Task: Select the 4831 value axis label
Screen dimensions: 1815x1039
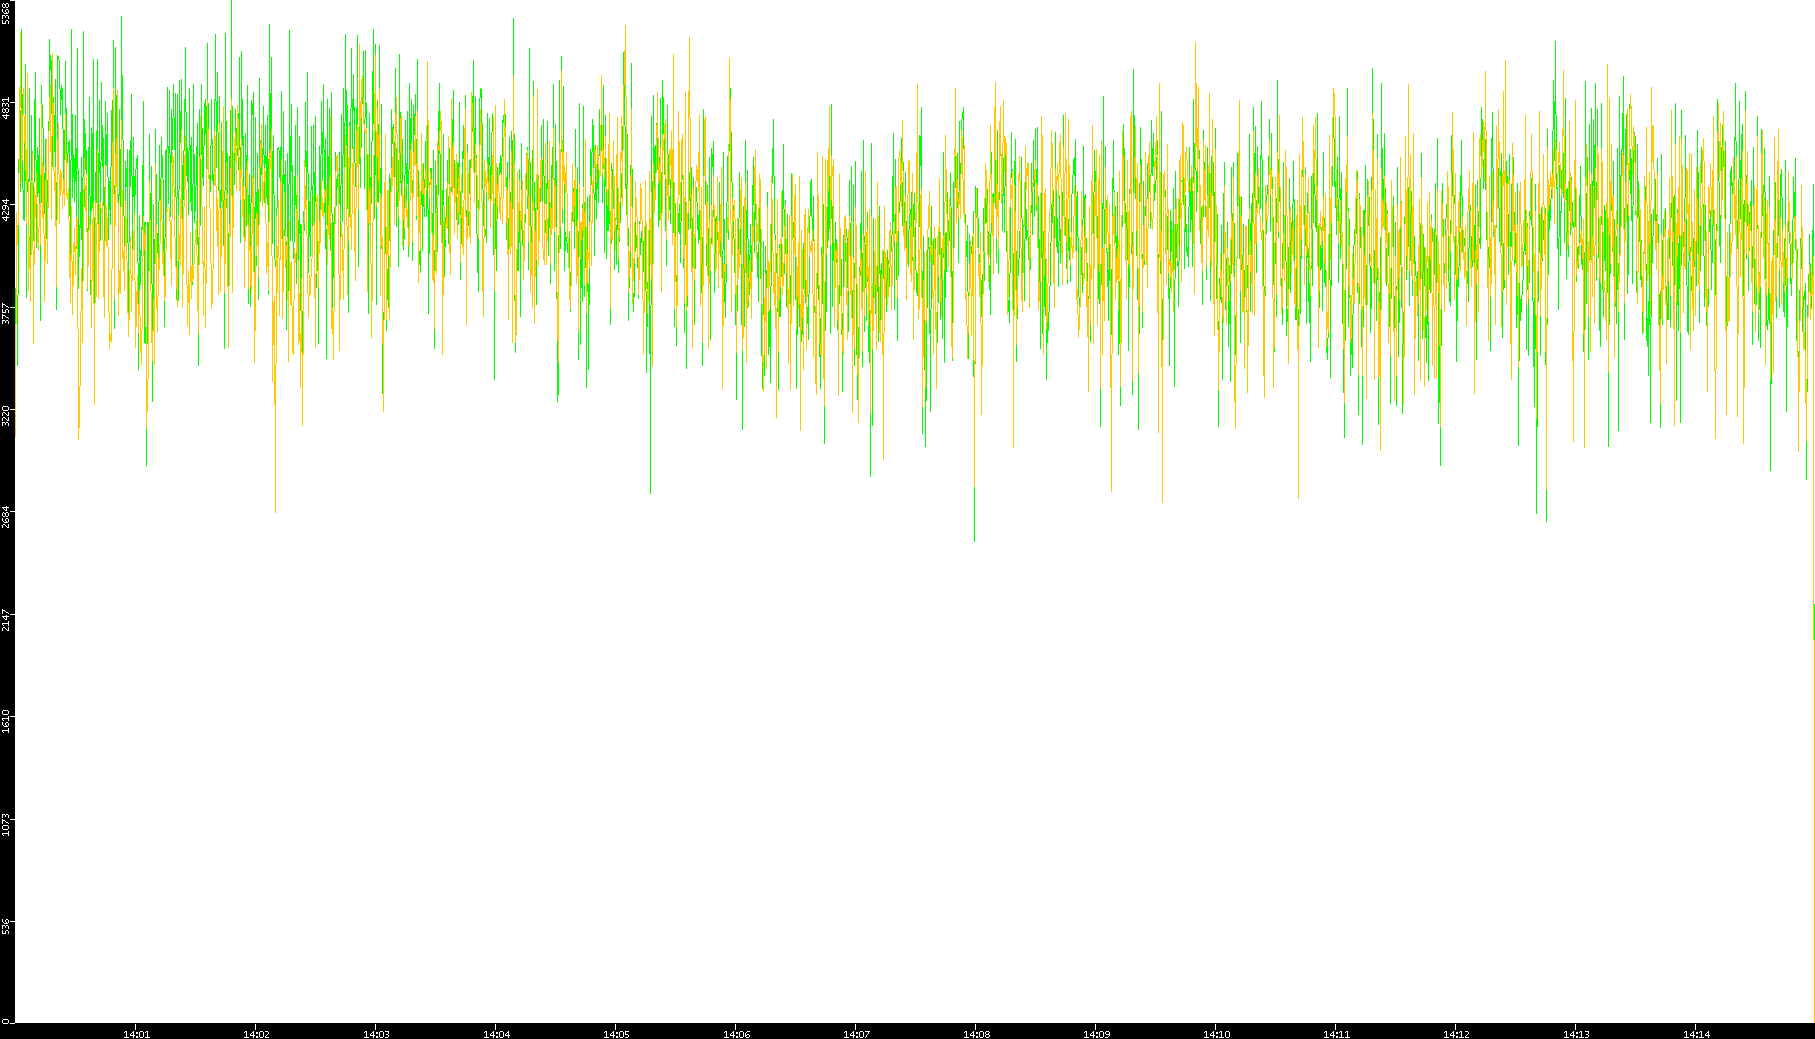Action: (7, 108)
